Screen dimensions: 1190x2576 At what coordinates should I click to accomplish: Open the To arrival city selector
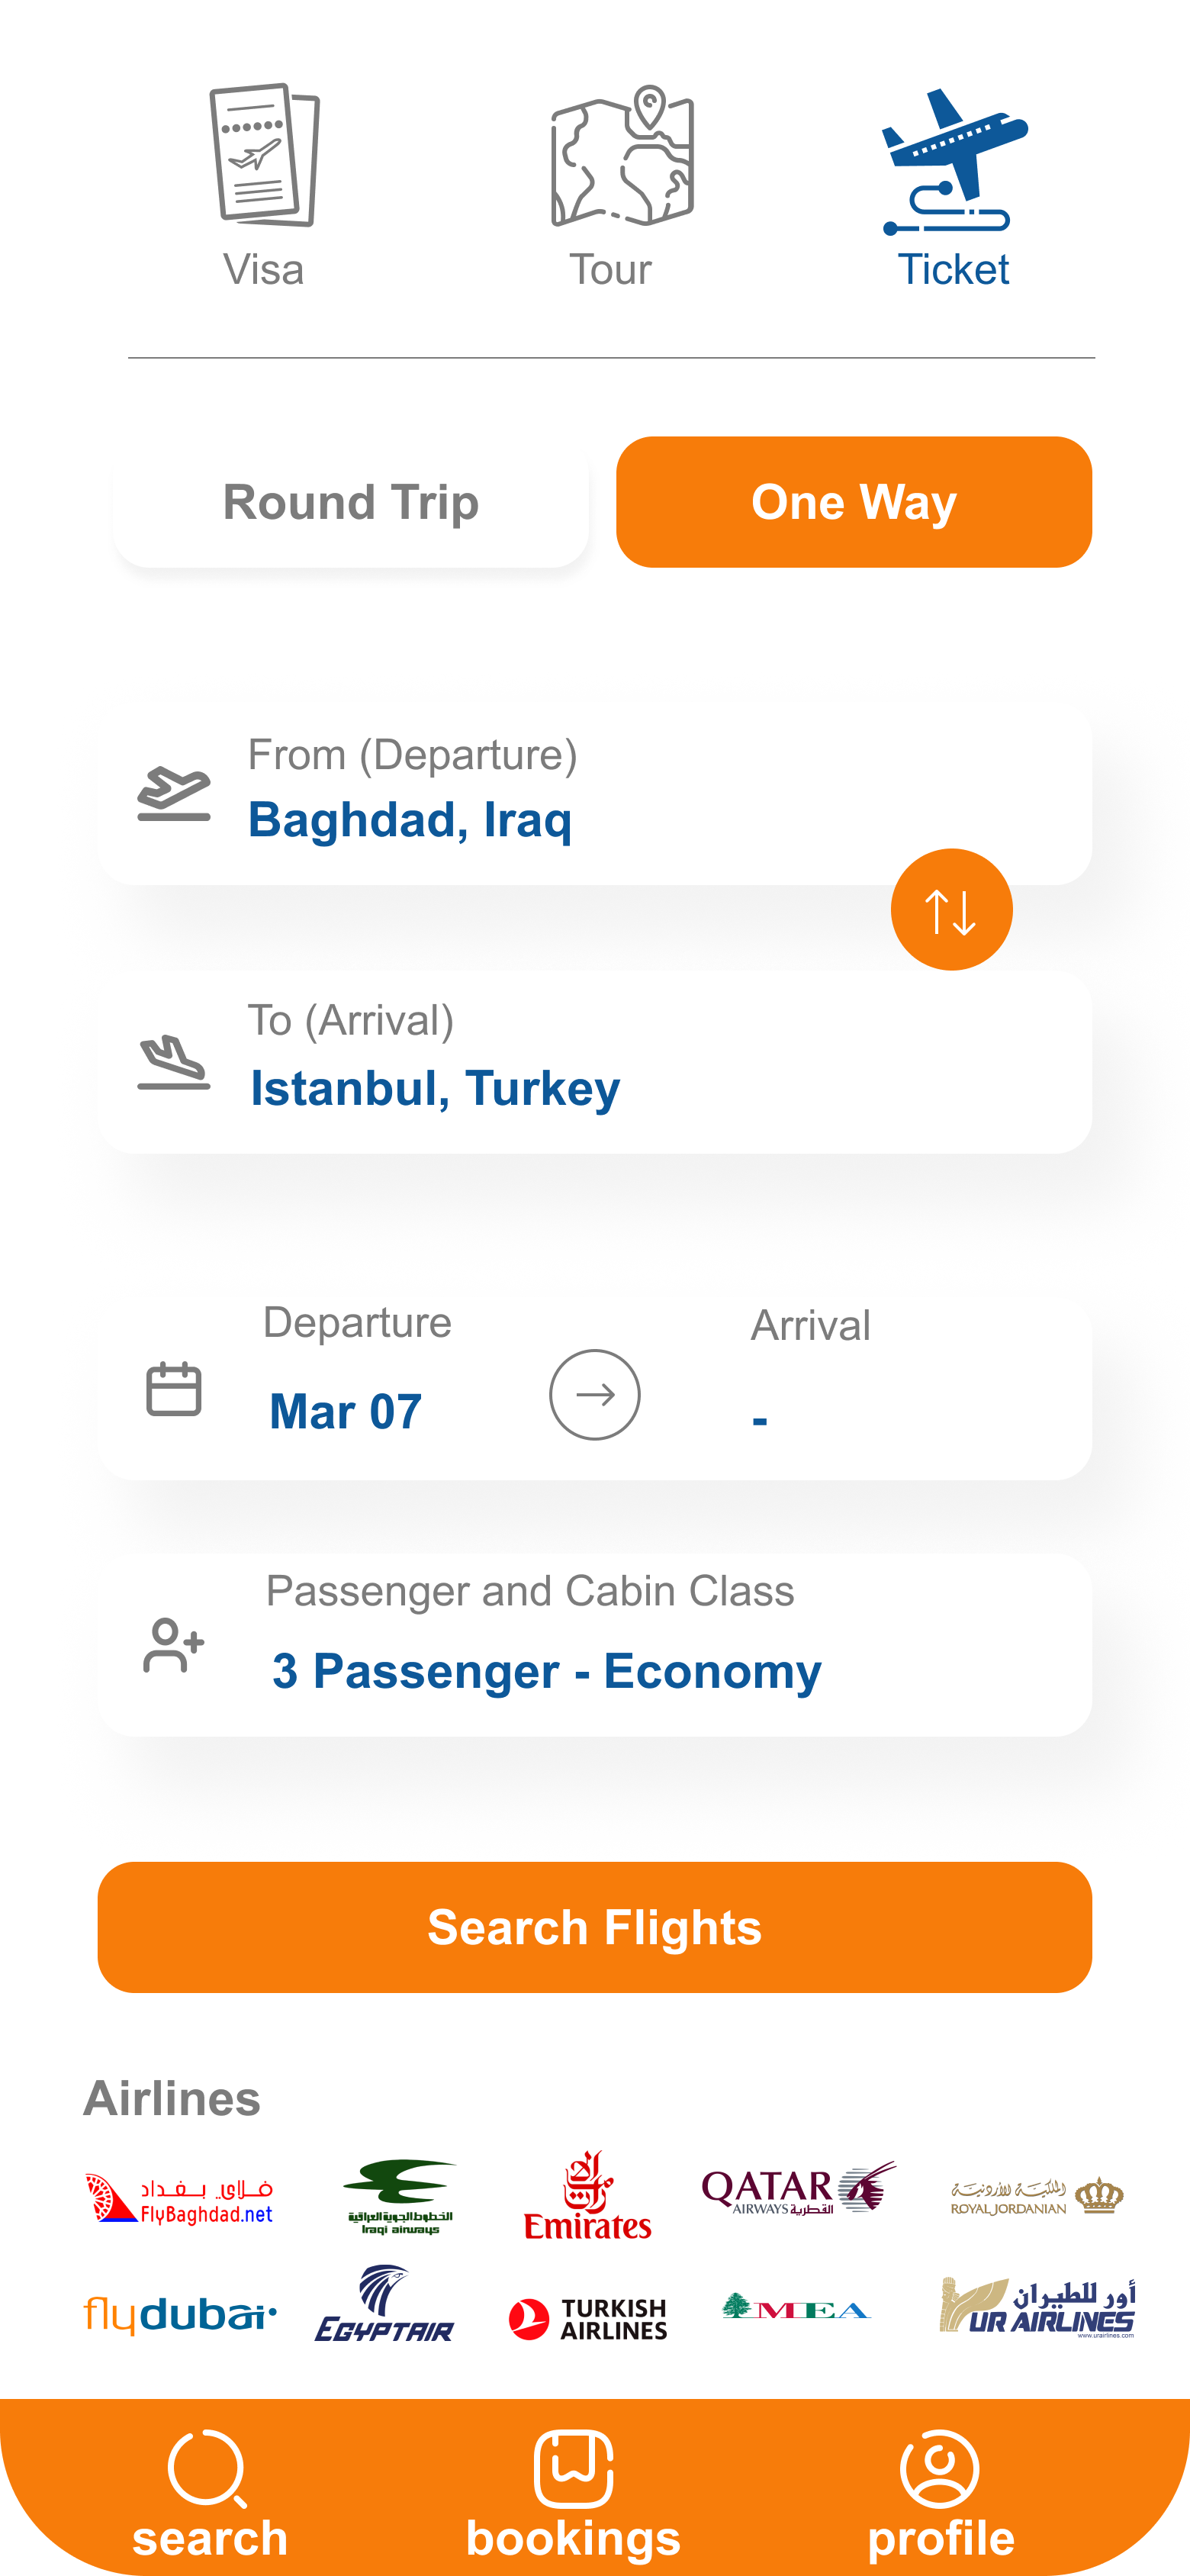pos(595,1062)
